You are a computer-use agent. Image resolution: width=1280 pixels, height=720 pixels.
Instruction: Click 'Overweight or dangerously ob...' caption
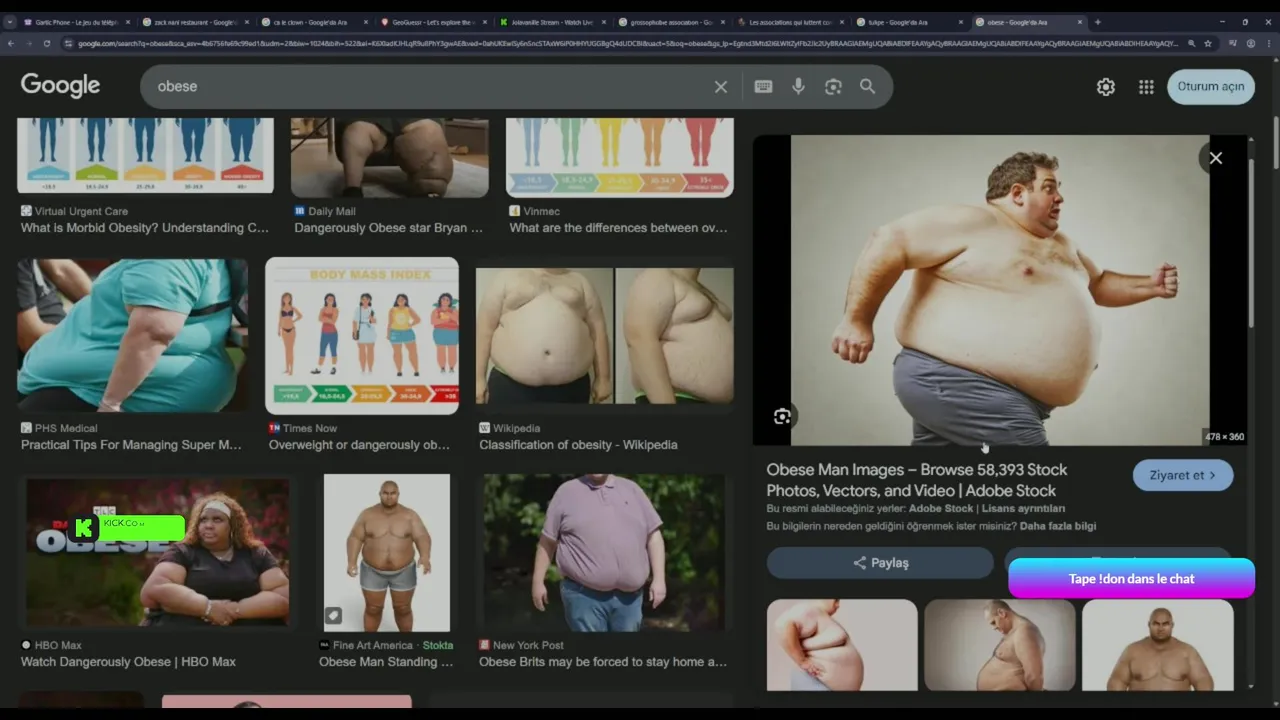pos(359,445)
